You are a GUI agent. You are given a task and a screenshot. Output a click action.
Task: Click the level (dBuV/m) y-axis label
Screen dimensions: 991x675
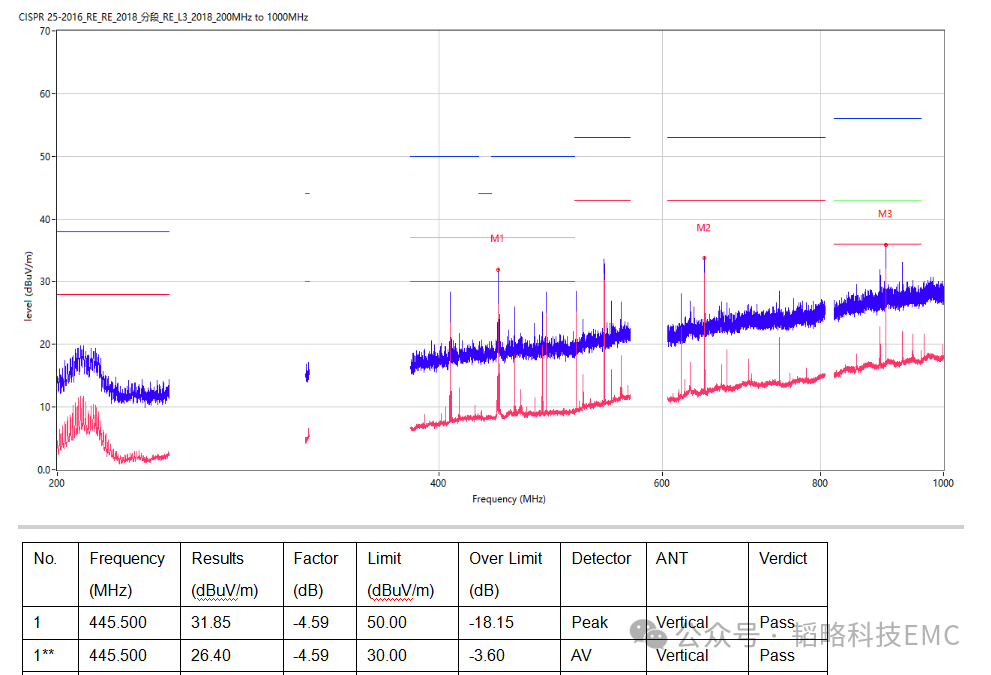pyautogui.click(x=29, y=286)
